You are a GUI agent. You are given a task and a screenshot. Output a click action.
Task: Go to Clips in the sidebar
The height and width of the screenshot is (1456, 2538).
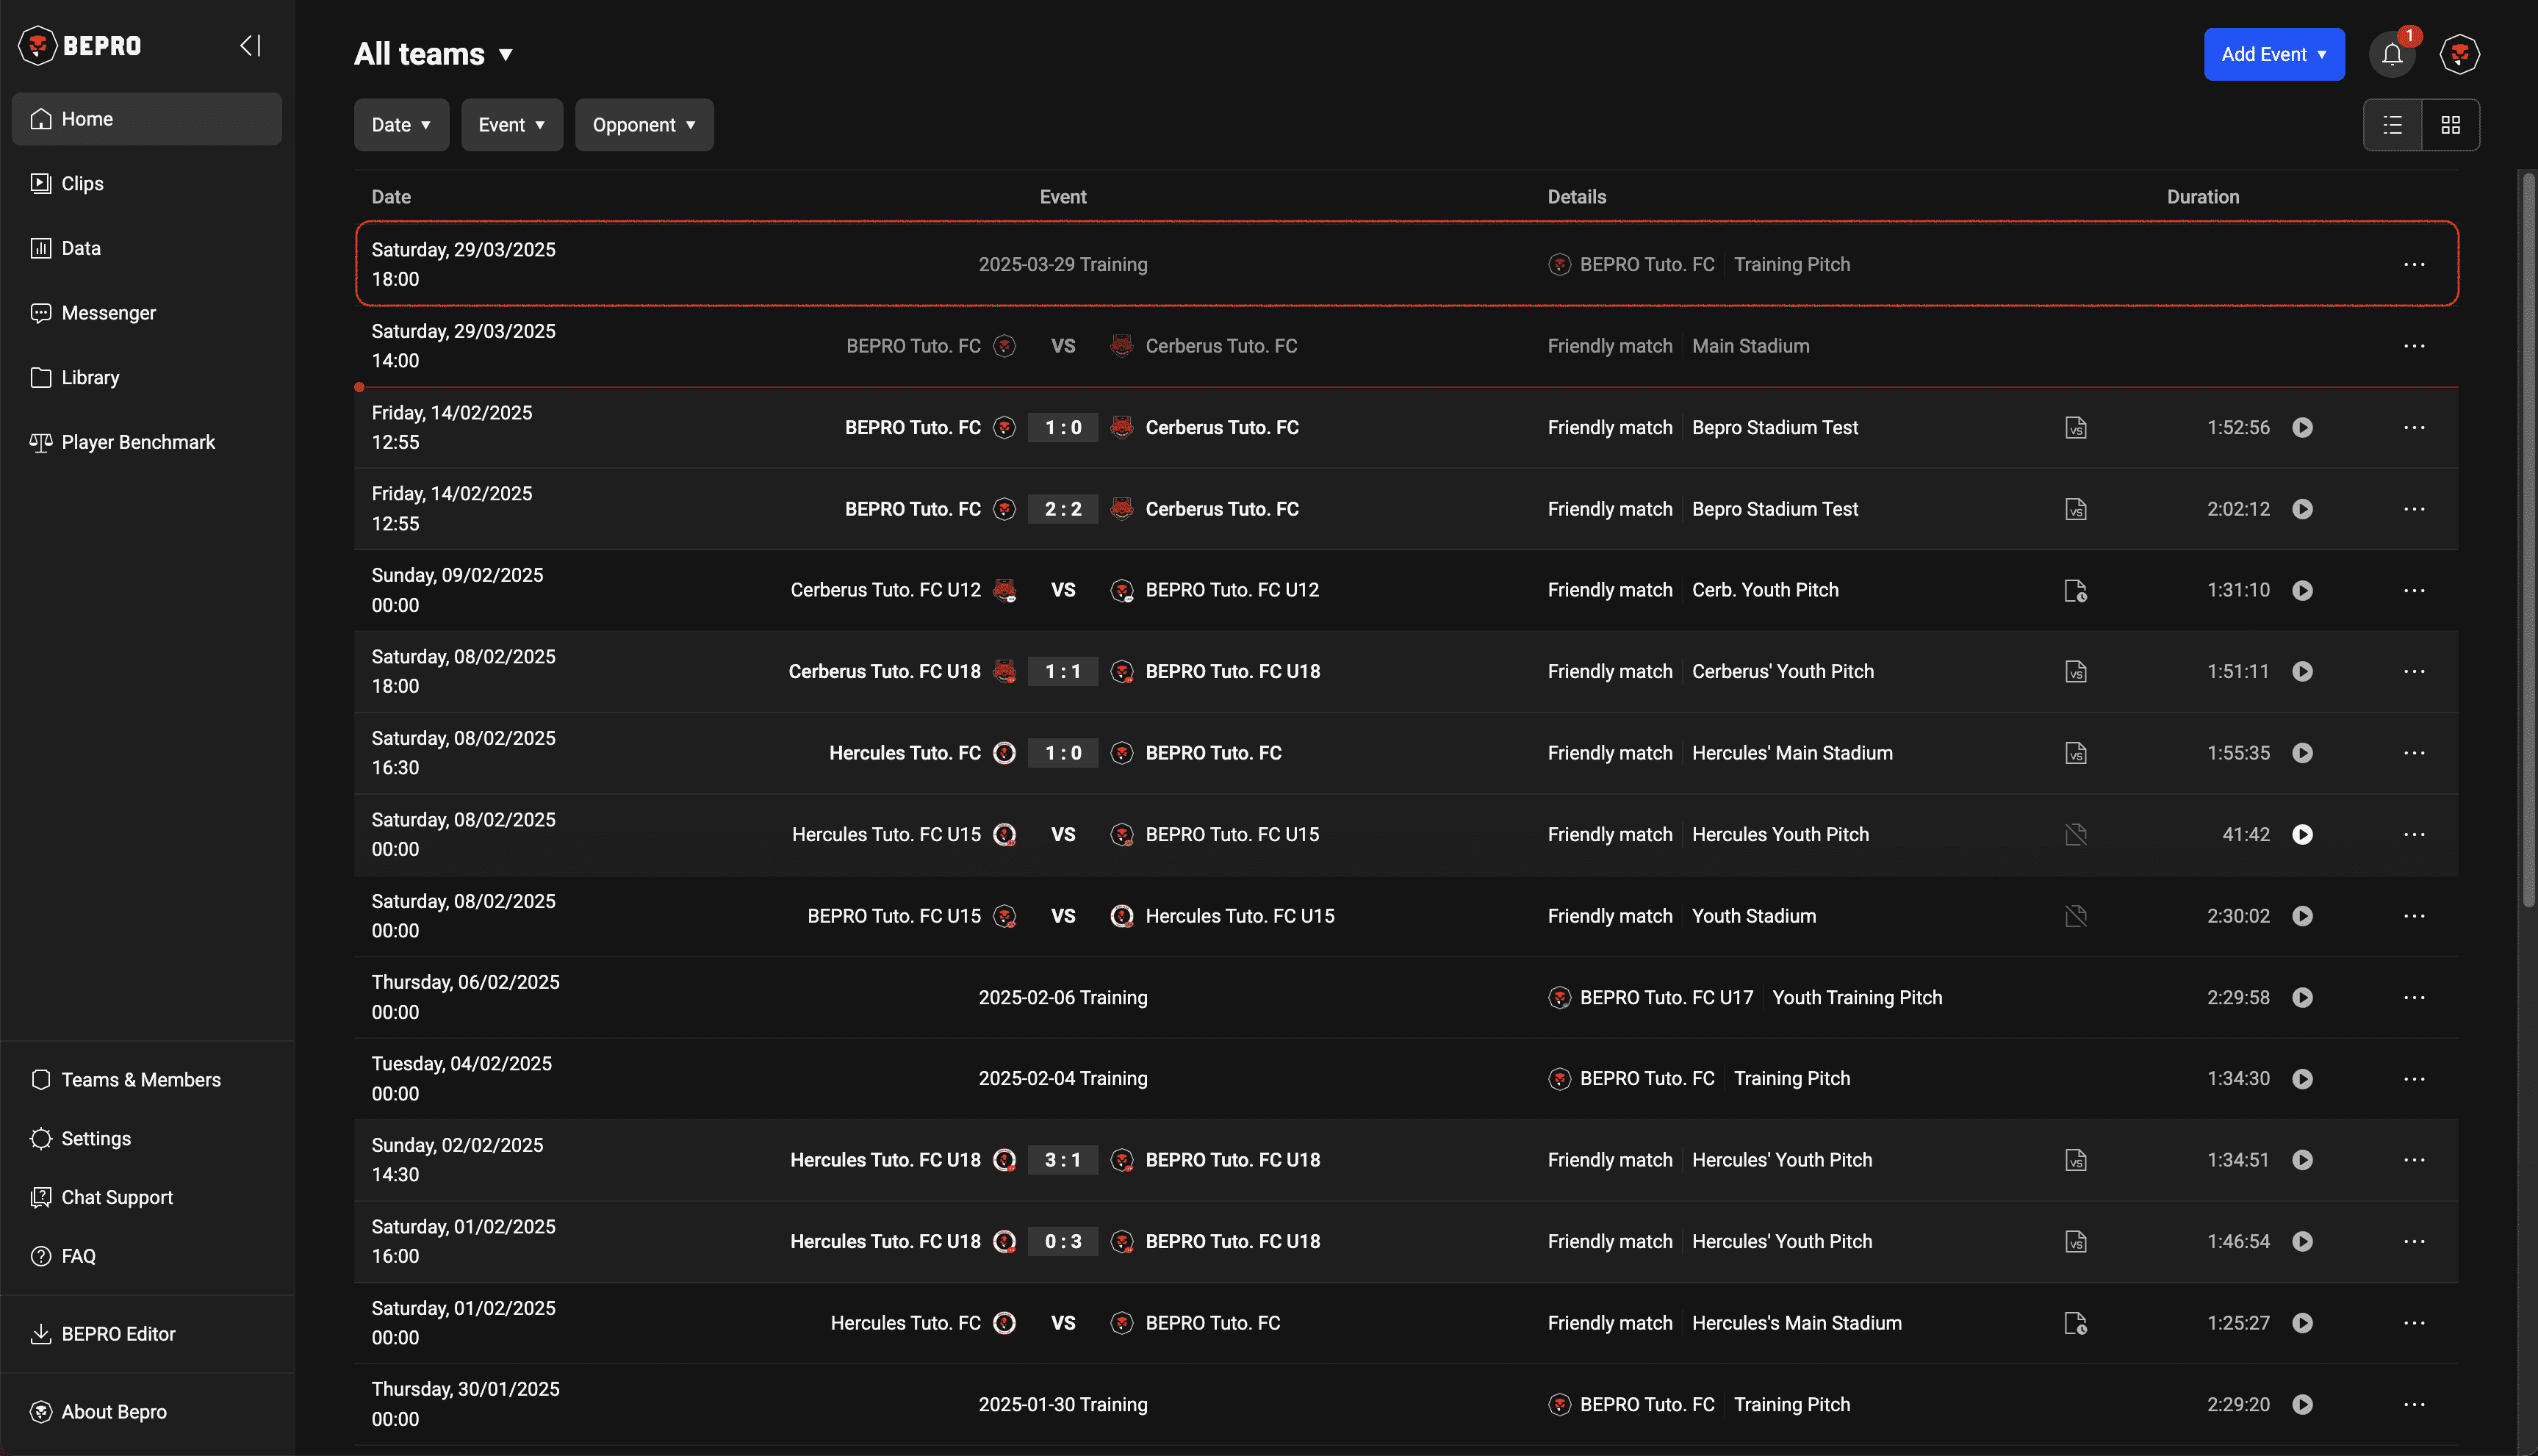[82, 184]
